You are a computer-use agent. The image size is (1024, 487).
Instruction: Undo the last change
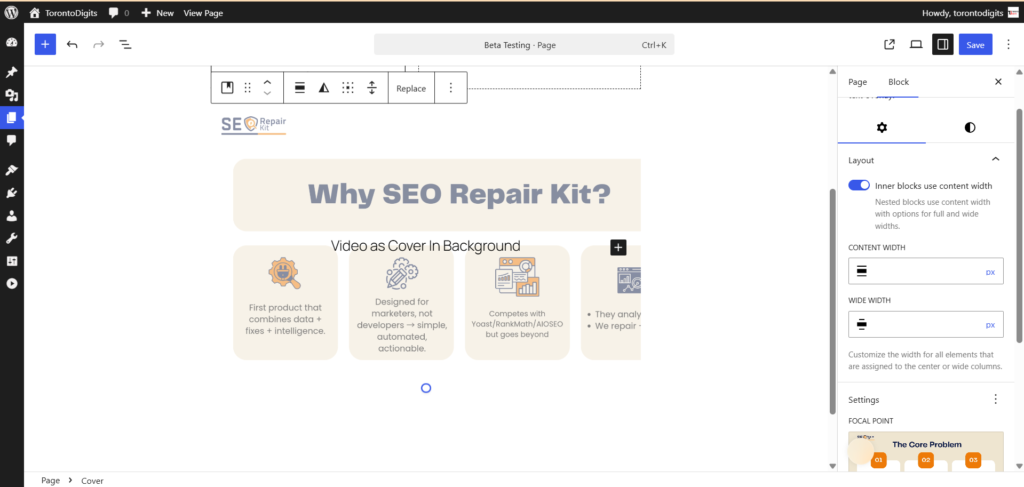coord(72,45)
